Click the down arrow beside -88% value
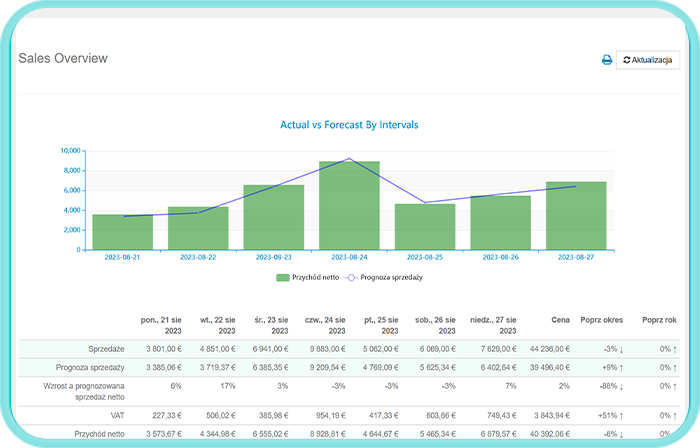Image resolution: width=700 pixels, height=448 pixels. point(621,387)
